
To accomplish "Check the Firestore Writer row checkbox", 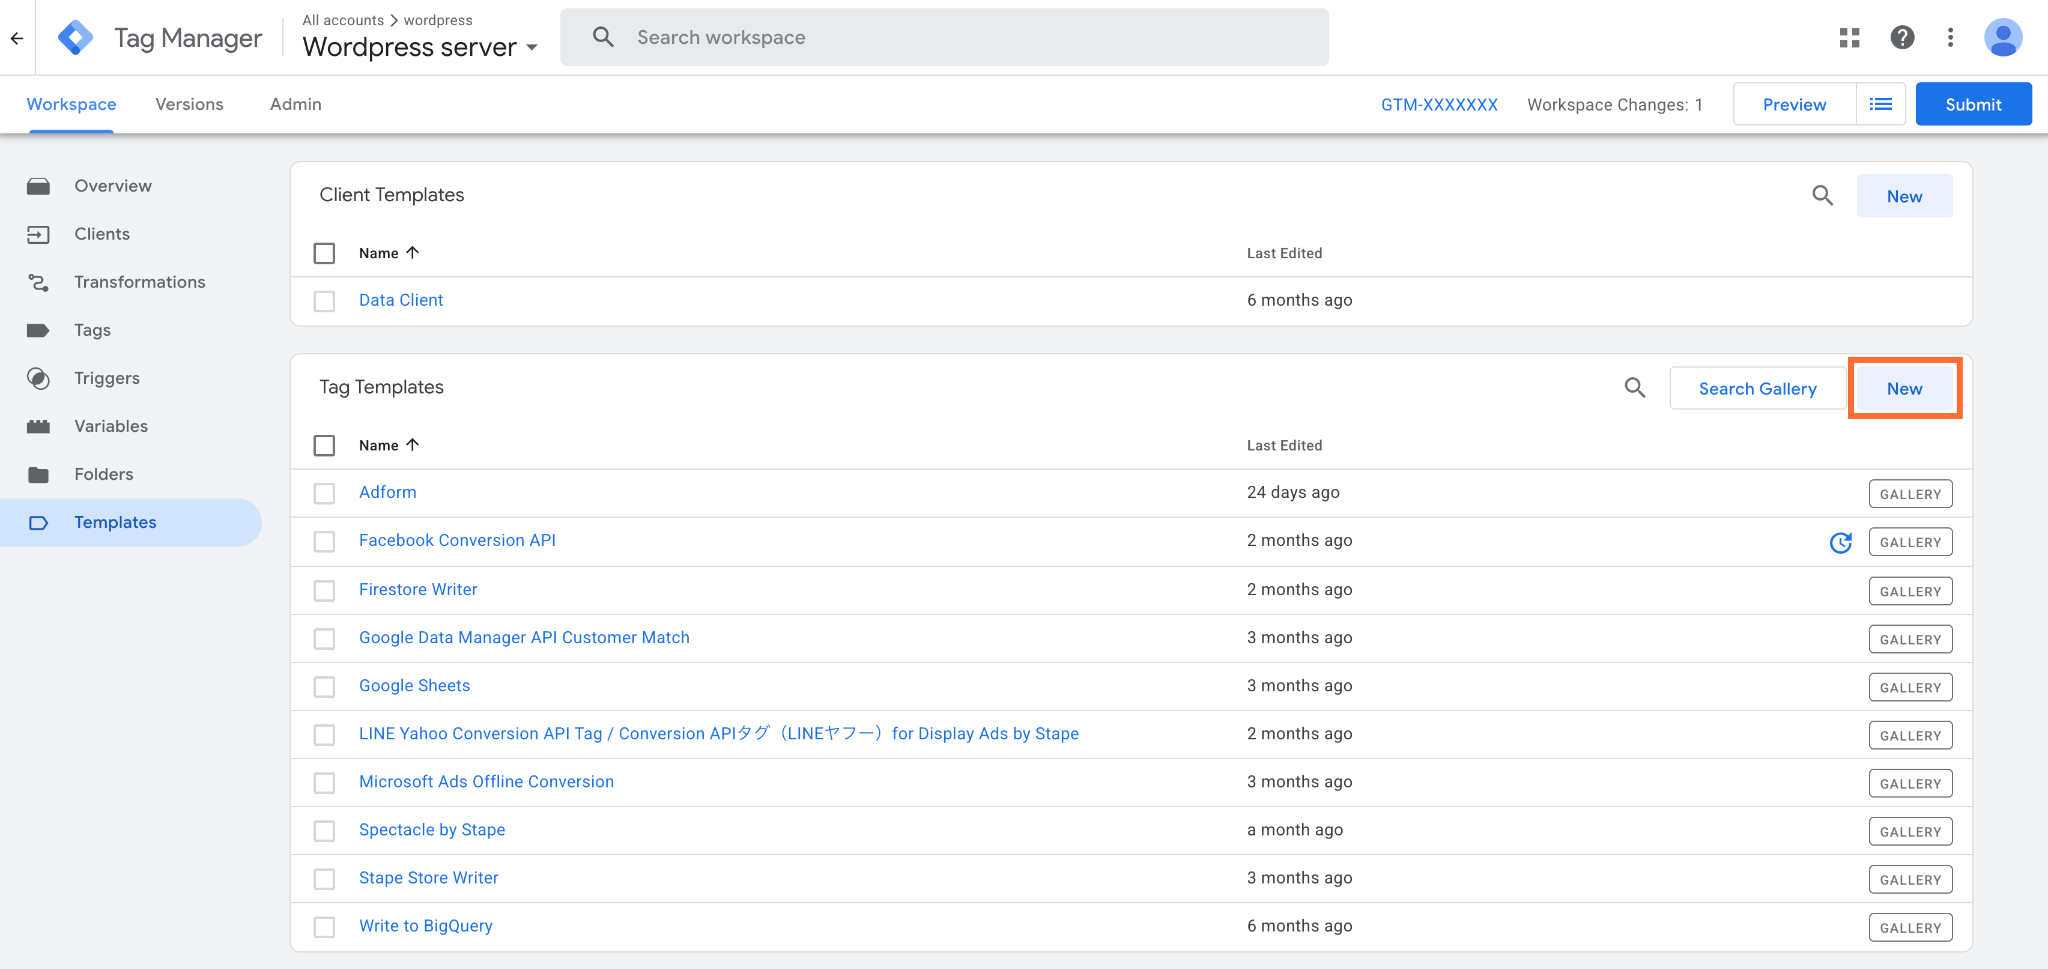I will pos(324,590).
